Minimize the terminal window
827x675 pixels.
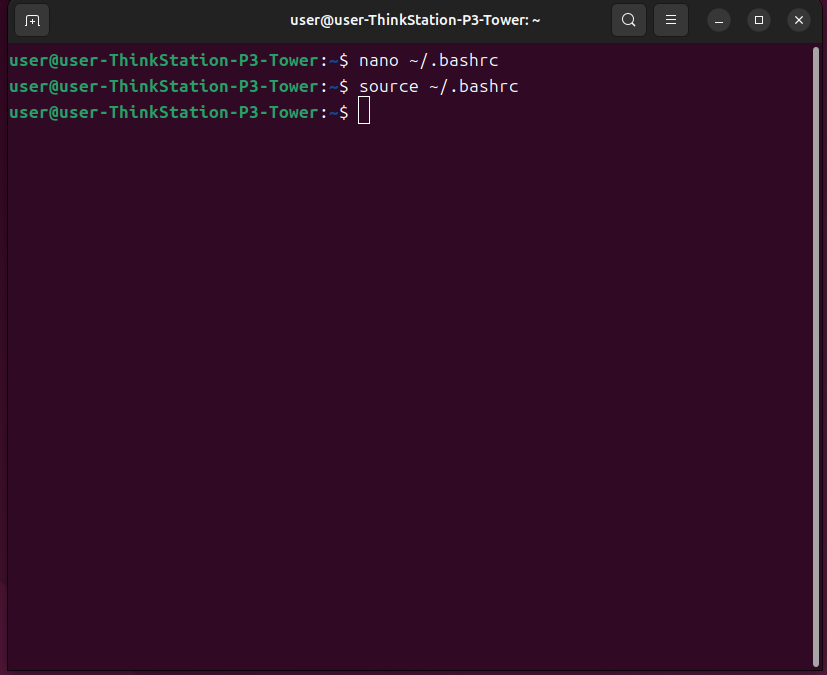point(719,21)
